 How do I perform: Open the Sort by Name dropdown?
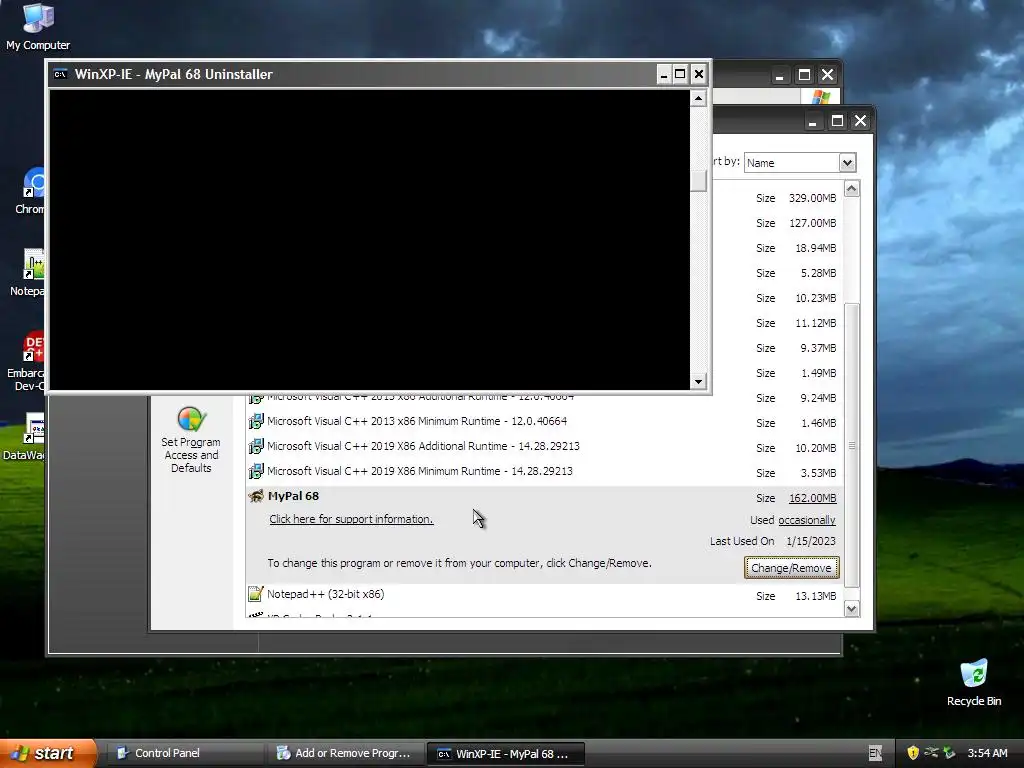847,163
